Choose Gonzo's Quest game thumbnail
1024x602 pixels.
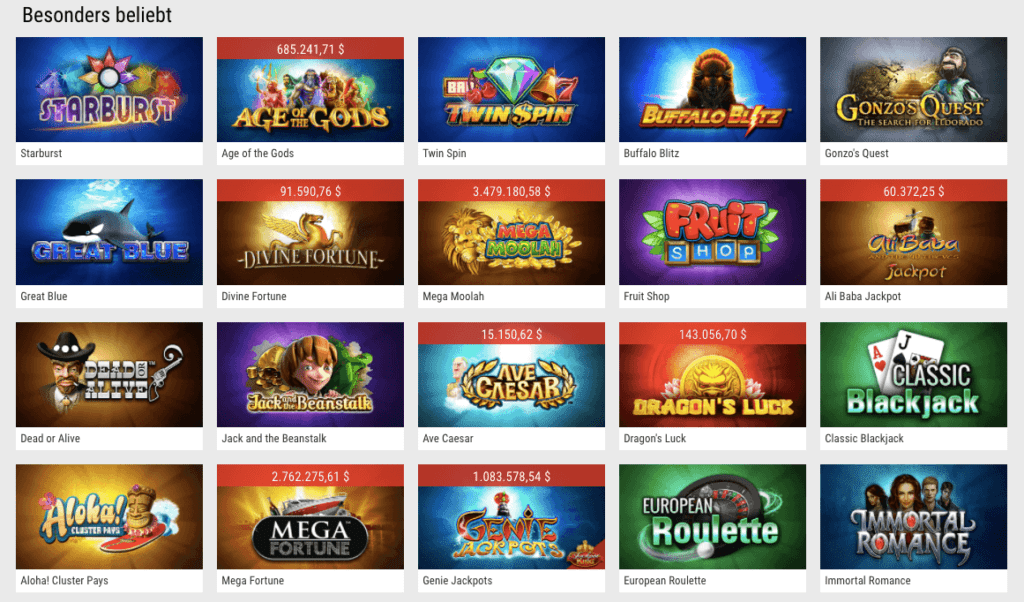tap(914, 89)
